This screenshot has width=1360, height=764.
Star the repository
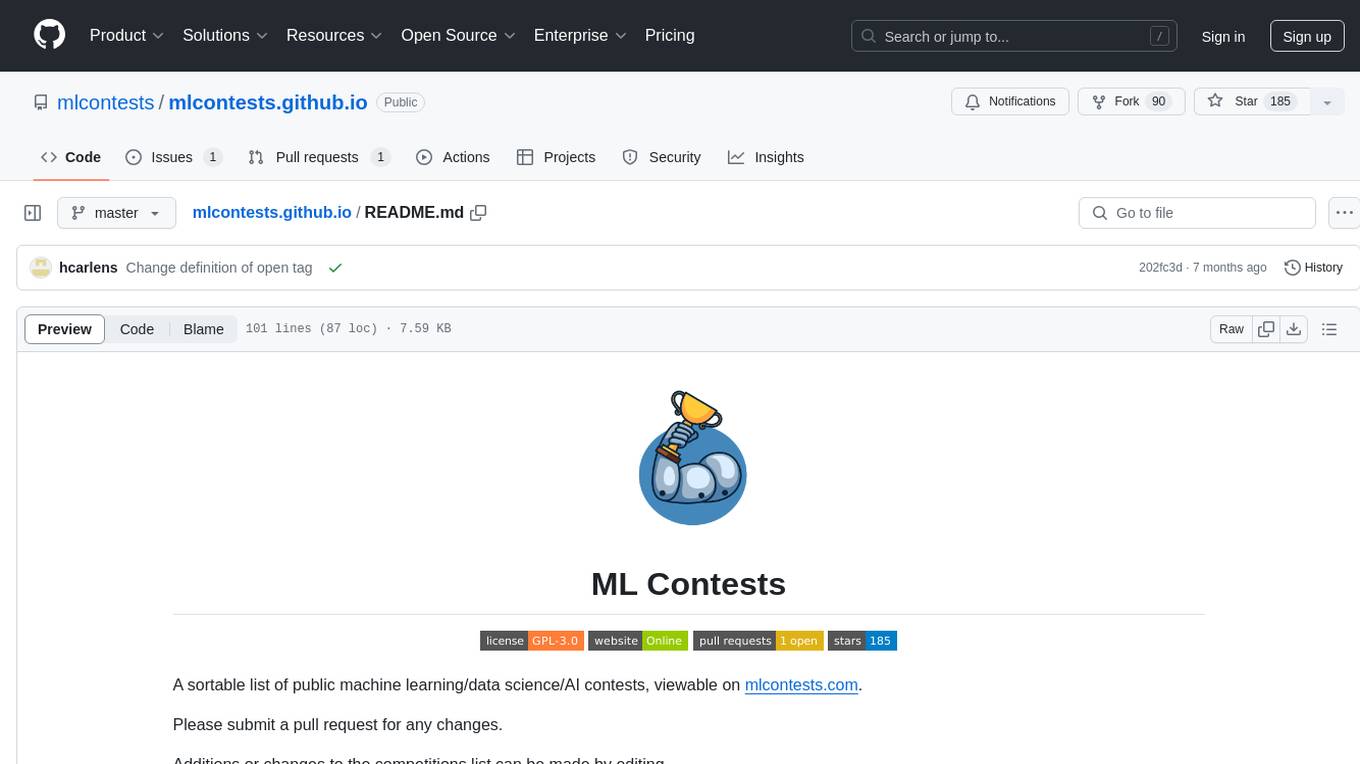click(x=1252, y=102)
